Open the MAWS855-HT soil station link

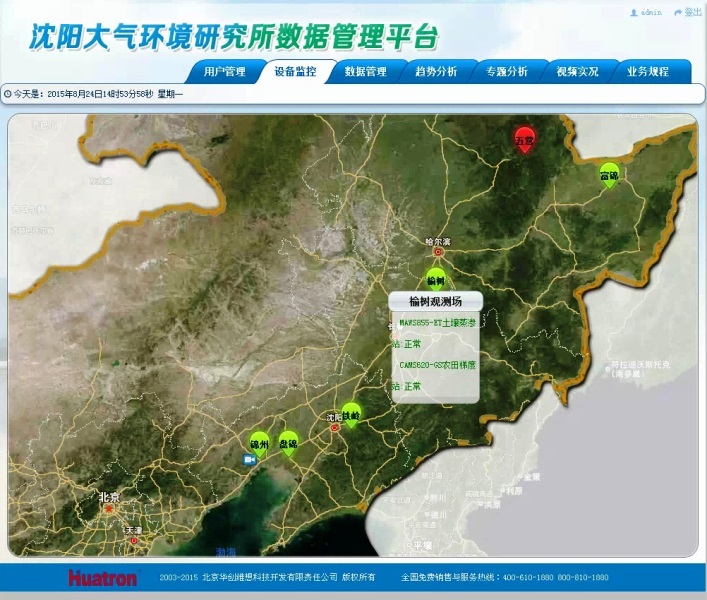pos(437,323)
